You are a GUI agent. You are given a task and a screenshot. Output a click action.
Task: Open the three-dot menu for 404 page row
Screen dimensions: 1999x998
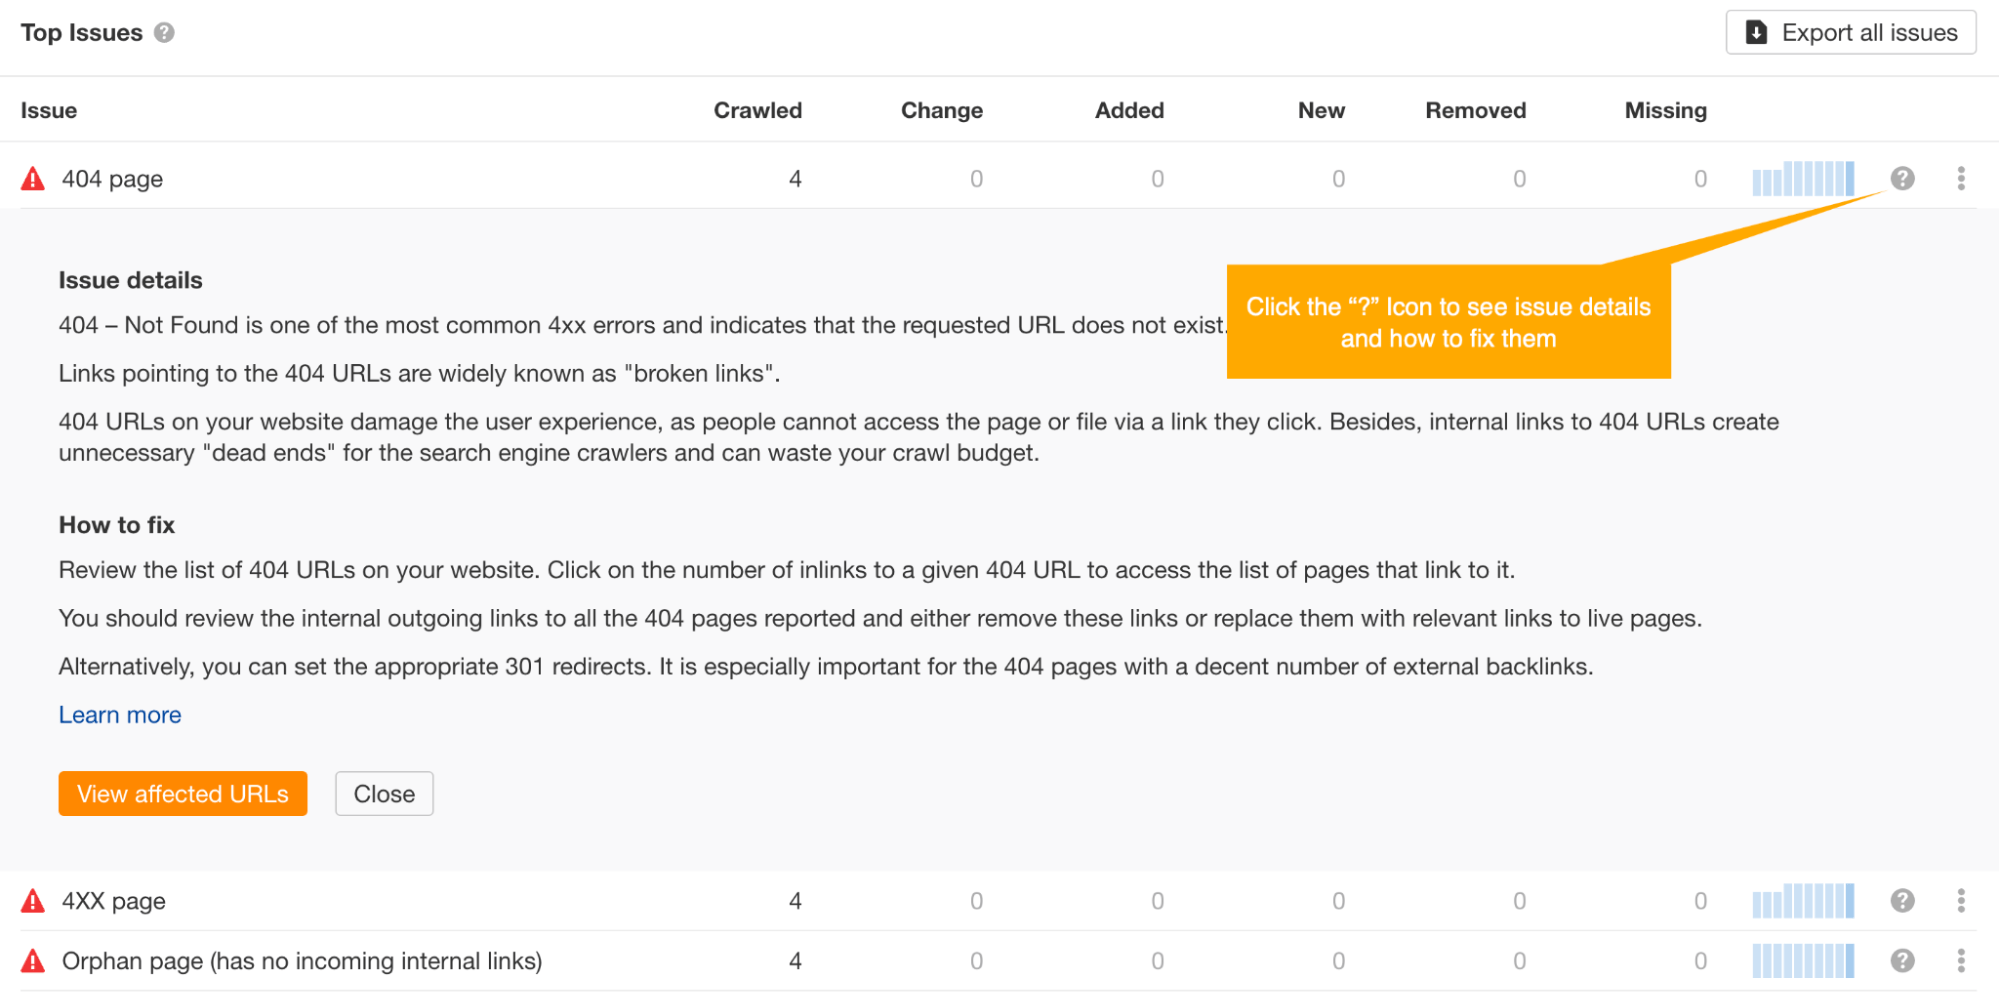click(x=1963, y=179)
